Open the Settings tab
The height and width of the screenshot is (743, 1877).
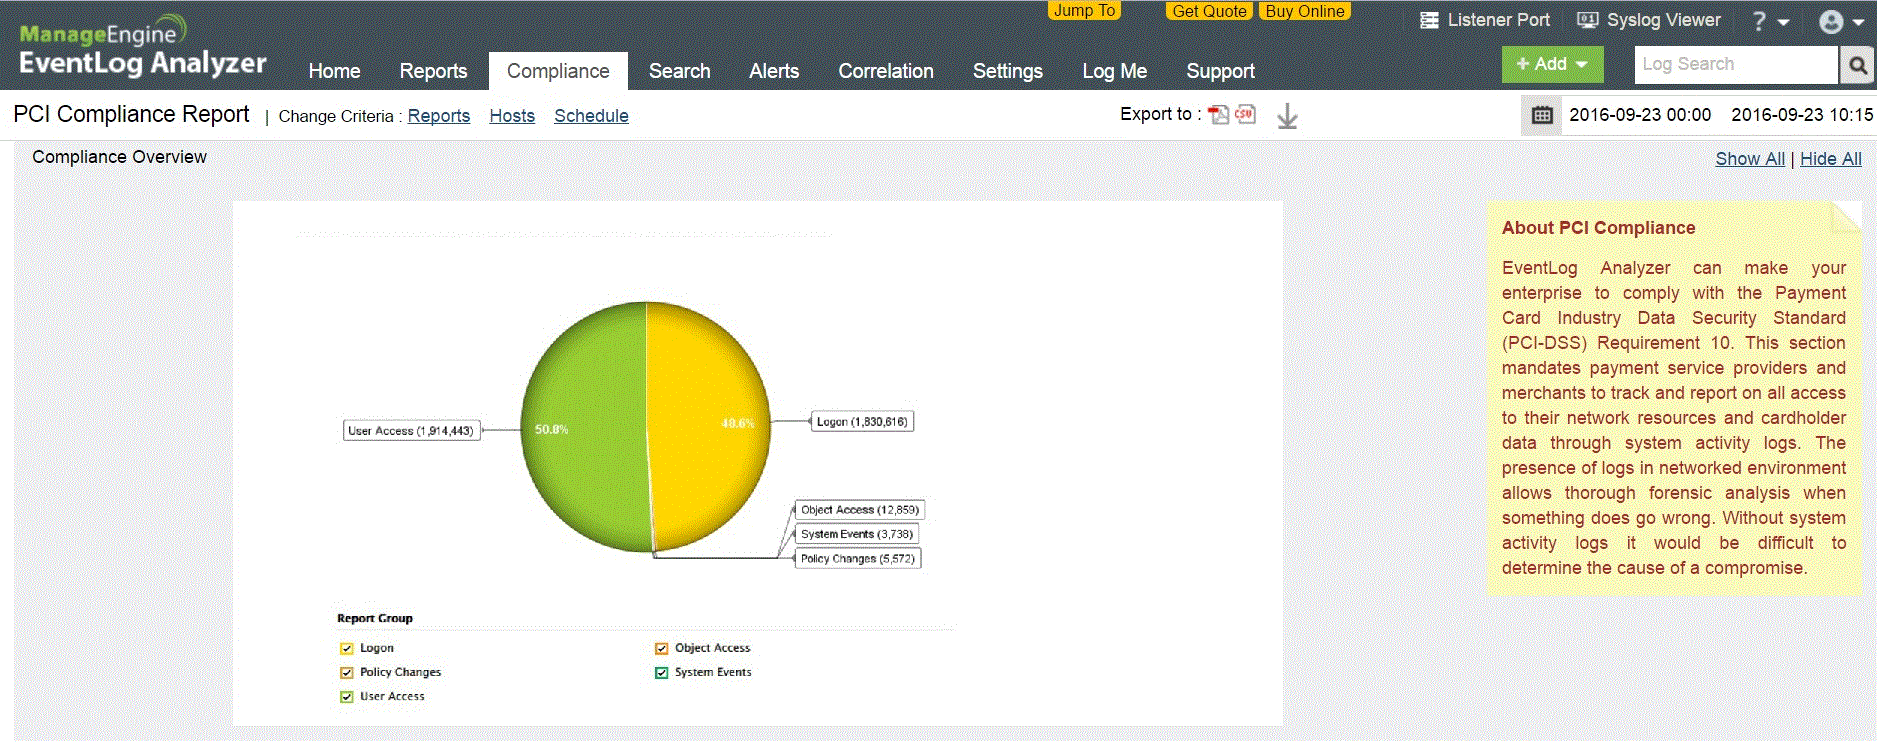(x=1007, y=71)
